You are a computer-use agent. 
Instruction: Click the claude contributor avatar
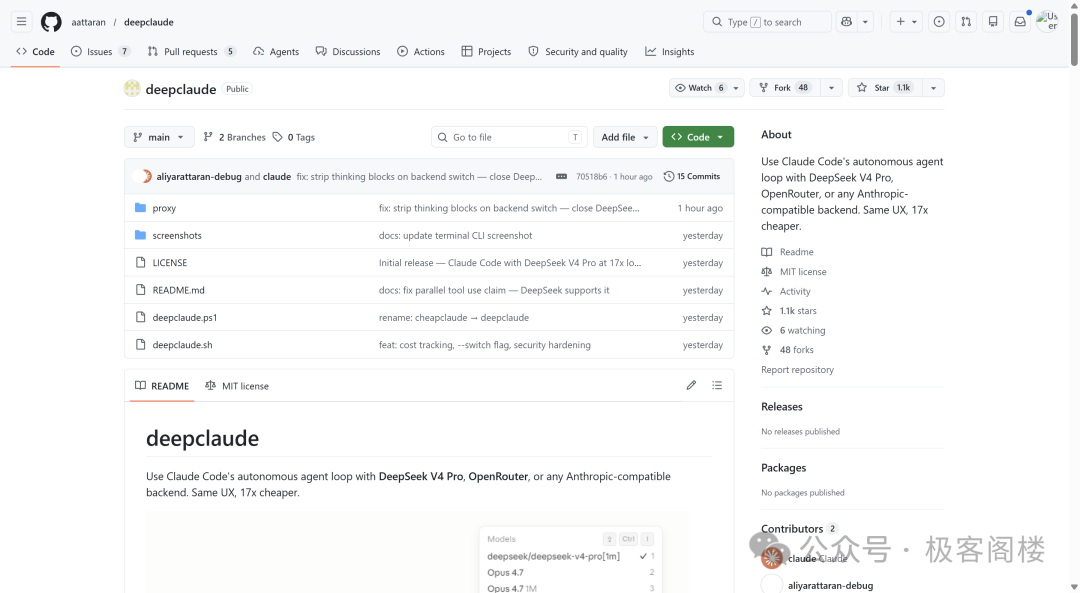[x=771, y=559]
